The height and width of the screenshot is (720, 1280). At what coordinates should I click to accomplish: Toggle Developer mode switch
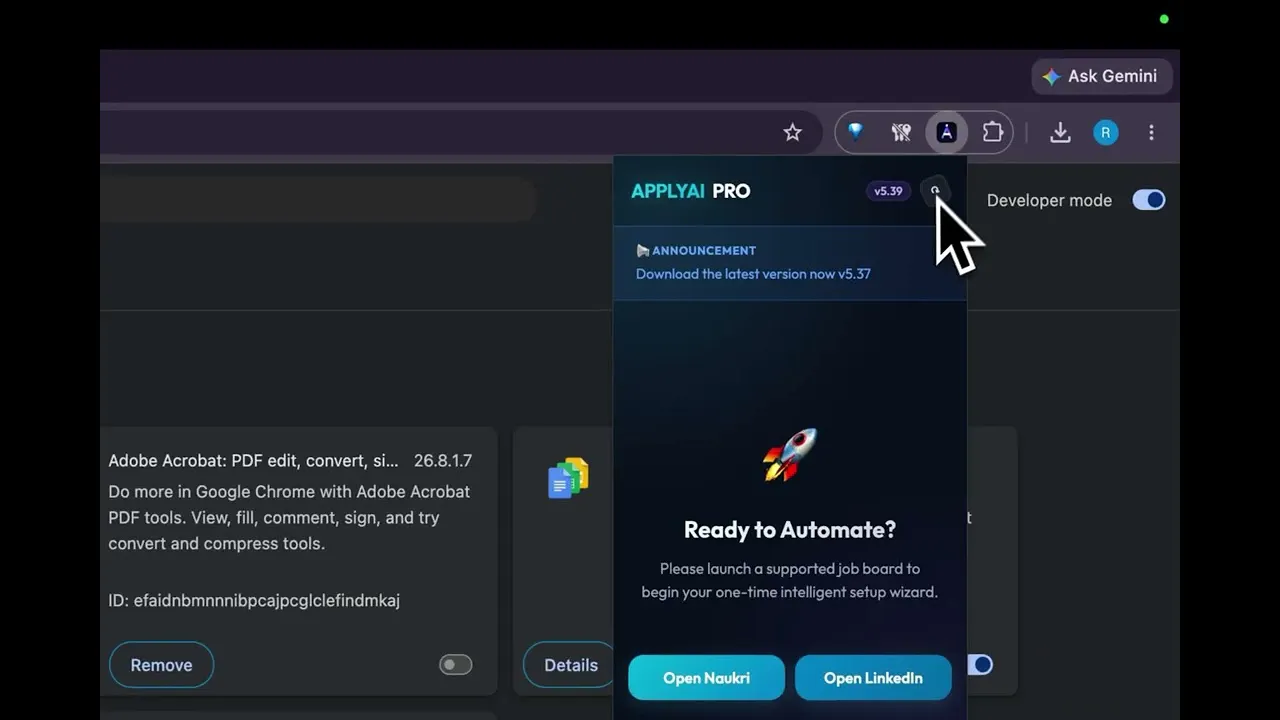pyautogui.click(x=1148, y=200)
